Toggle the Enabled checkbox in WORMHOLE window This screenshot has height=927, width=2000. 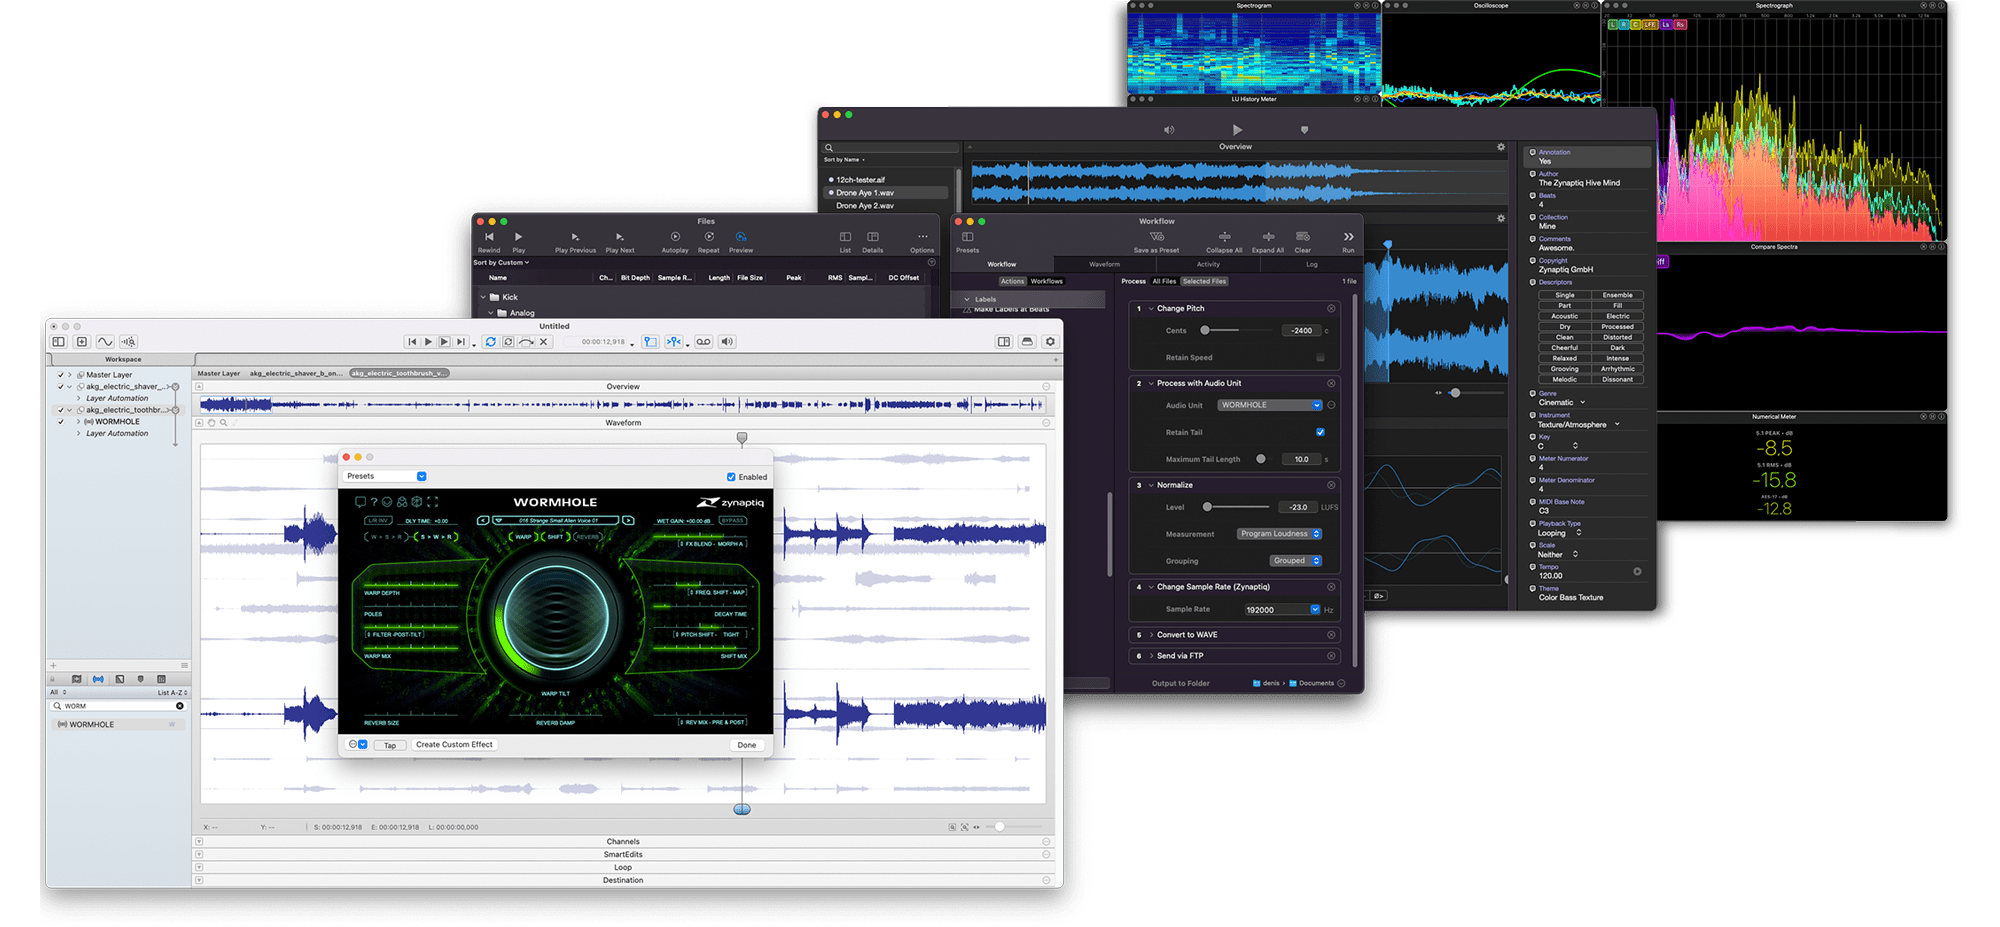tap(731, 477)
